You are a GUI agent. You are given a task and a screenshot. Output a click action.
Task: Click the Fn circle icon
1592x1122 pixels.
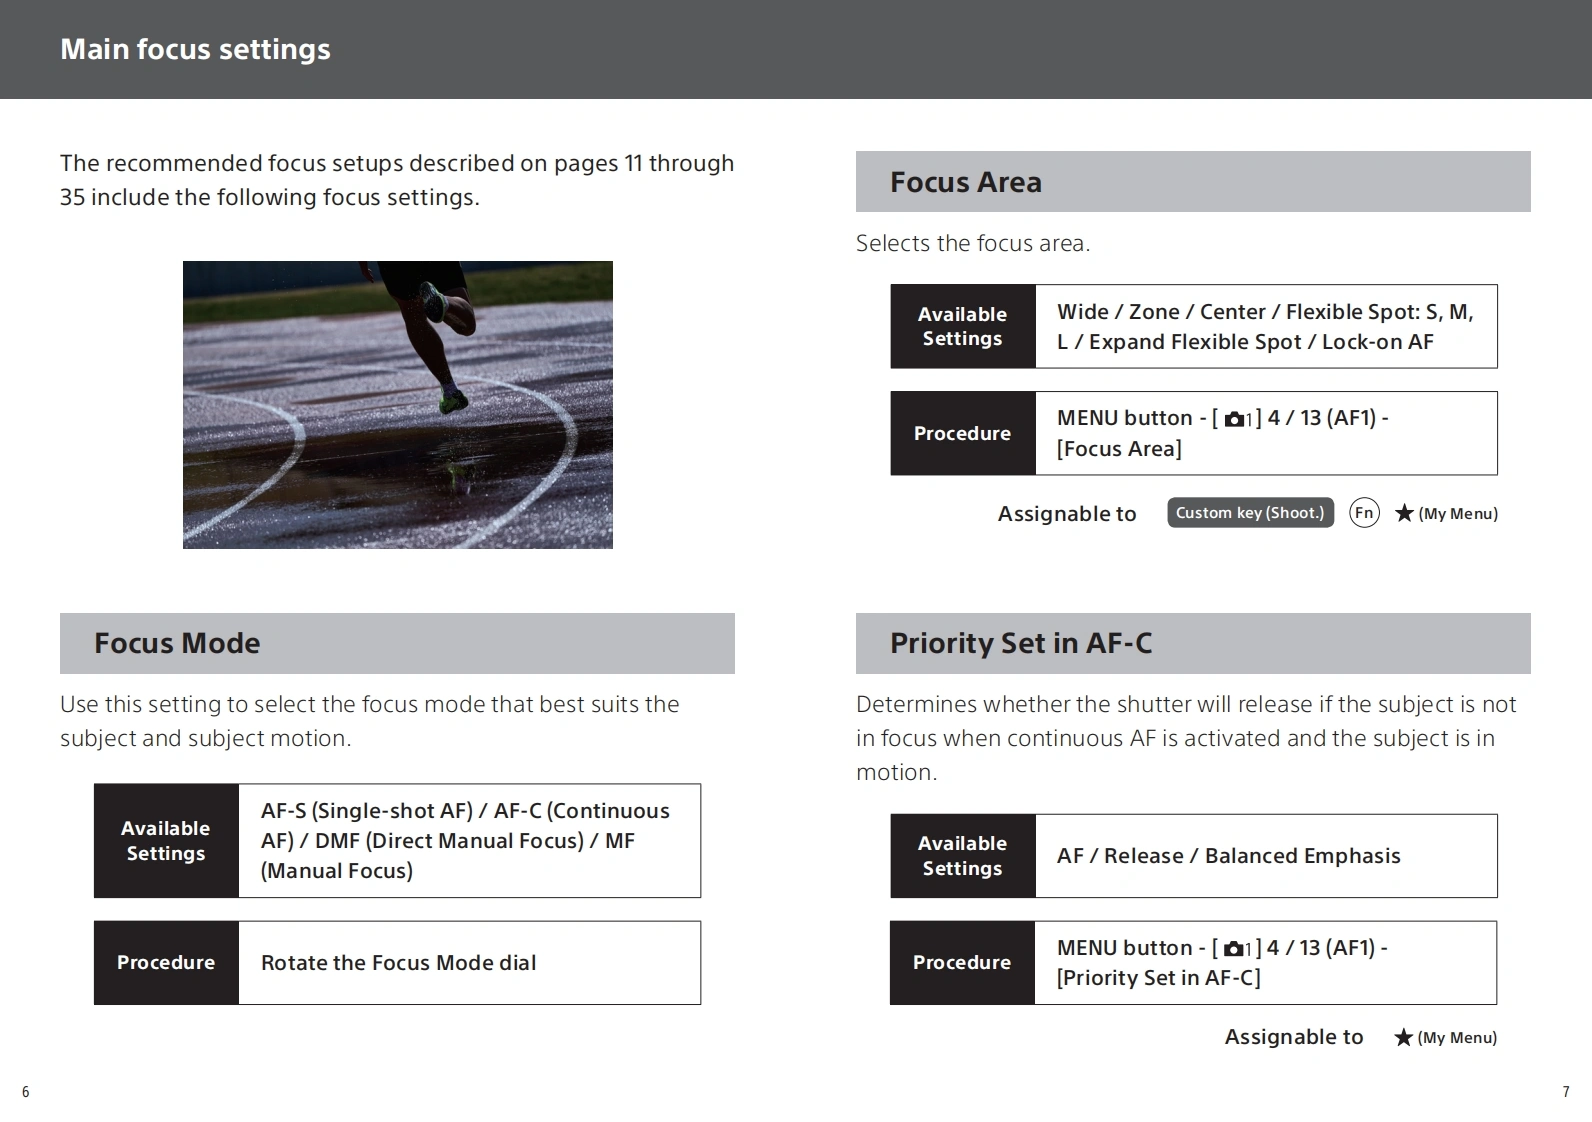[x=1364, y=513]
